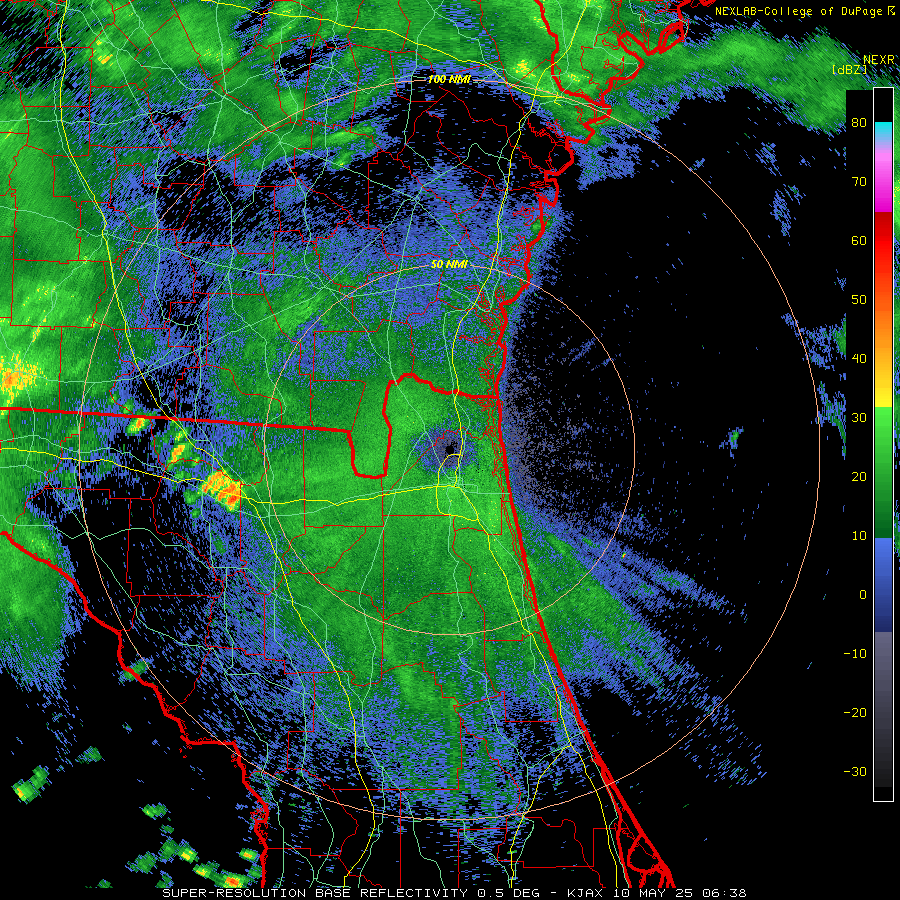Image resolution: width=900 pixels, height=900 pixels.
Task: Click the 50 NMI range ring label
Action: pos(449,264)
